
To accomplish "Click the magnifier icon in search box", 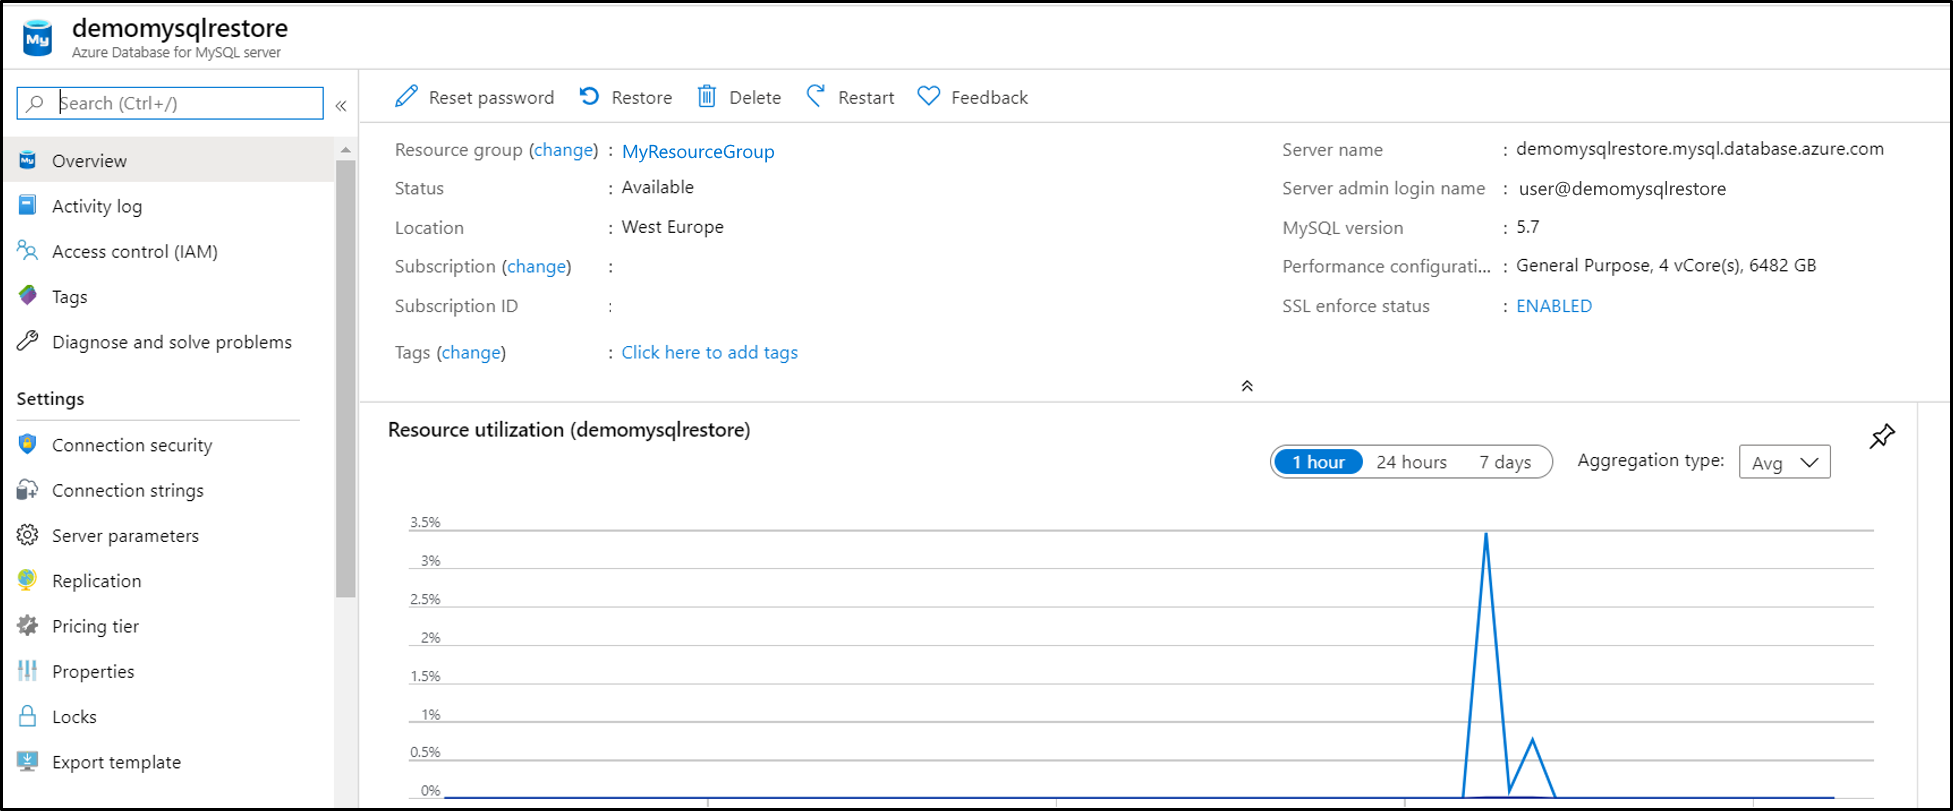I will pos(36,103).
